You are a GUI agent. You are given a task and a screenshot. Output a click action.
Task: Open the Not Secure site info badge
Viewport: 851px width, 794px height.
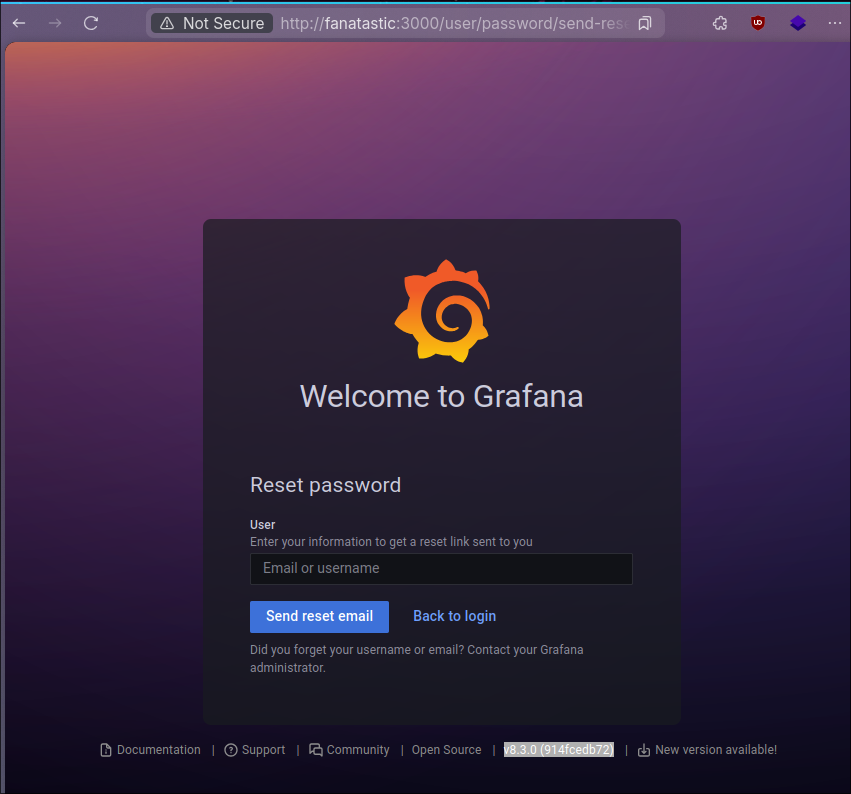tap(212, 23)
